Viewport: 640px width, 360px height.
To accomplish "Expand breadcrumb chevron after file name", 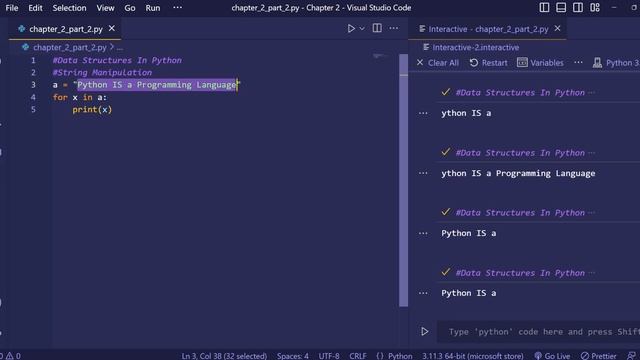I will coord(112,47).
